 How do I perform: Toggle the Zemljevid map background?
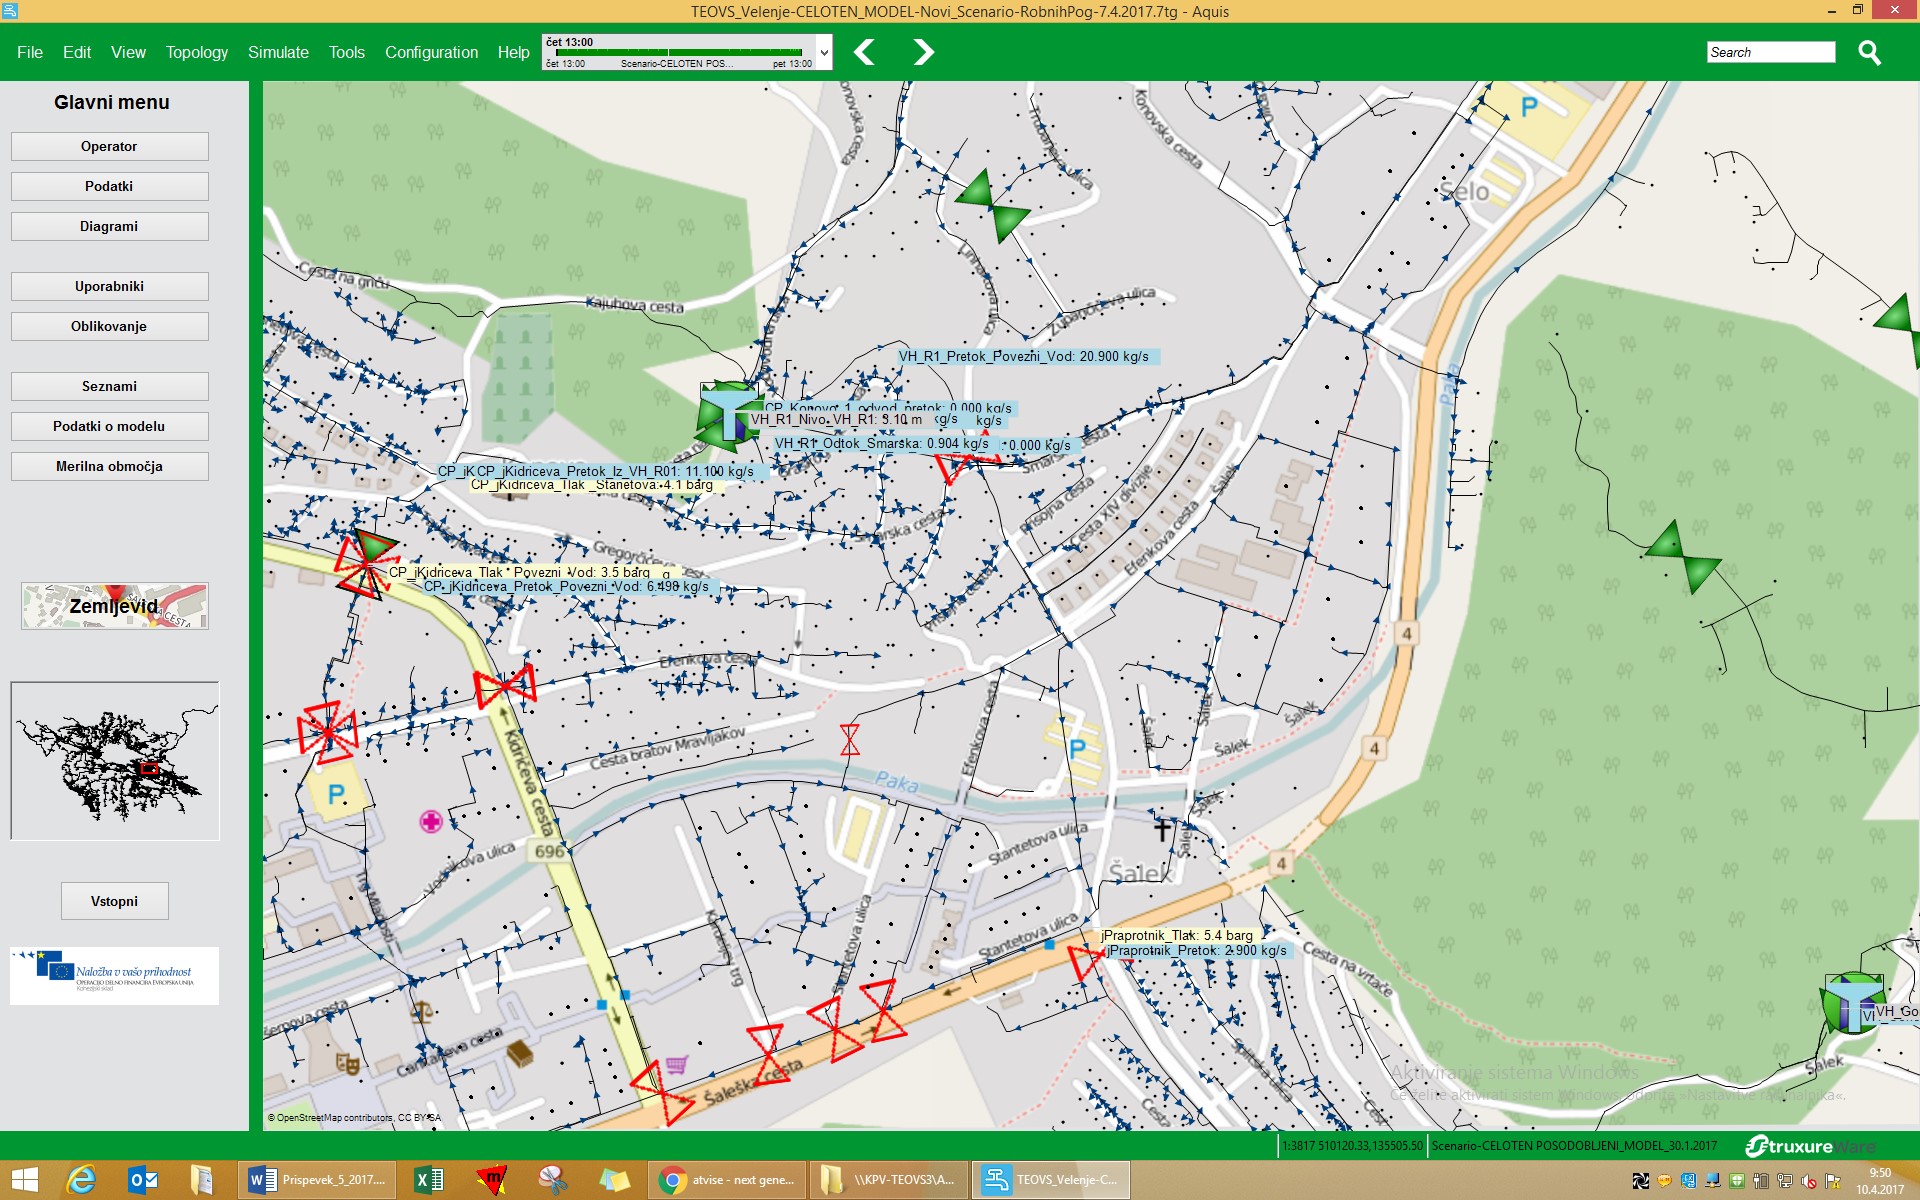(114, 606)
